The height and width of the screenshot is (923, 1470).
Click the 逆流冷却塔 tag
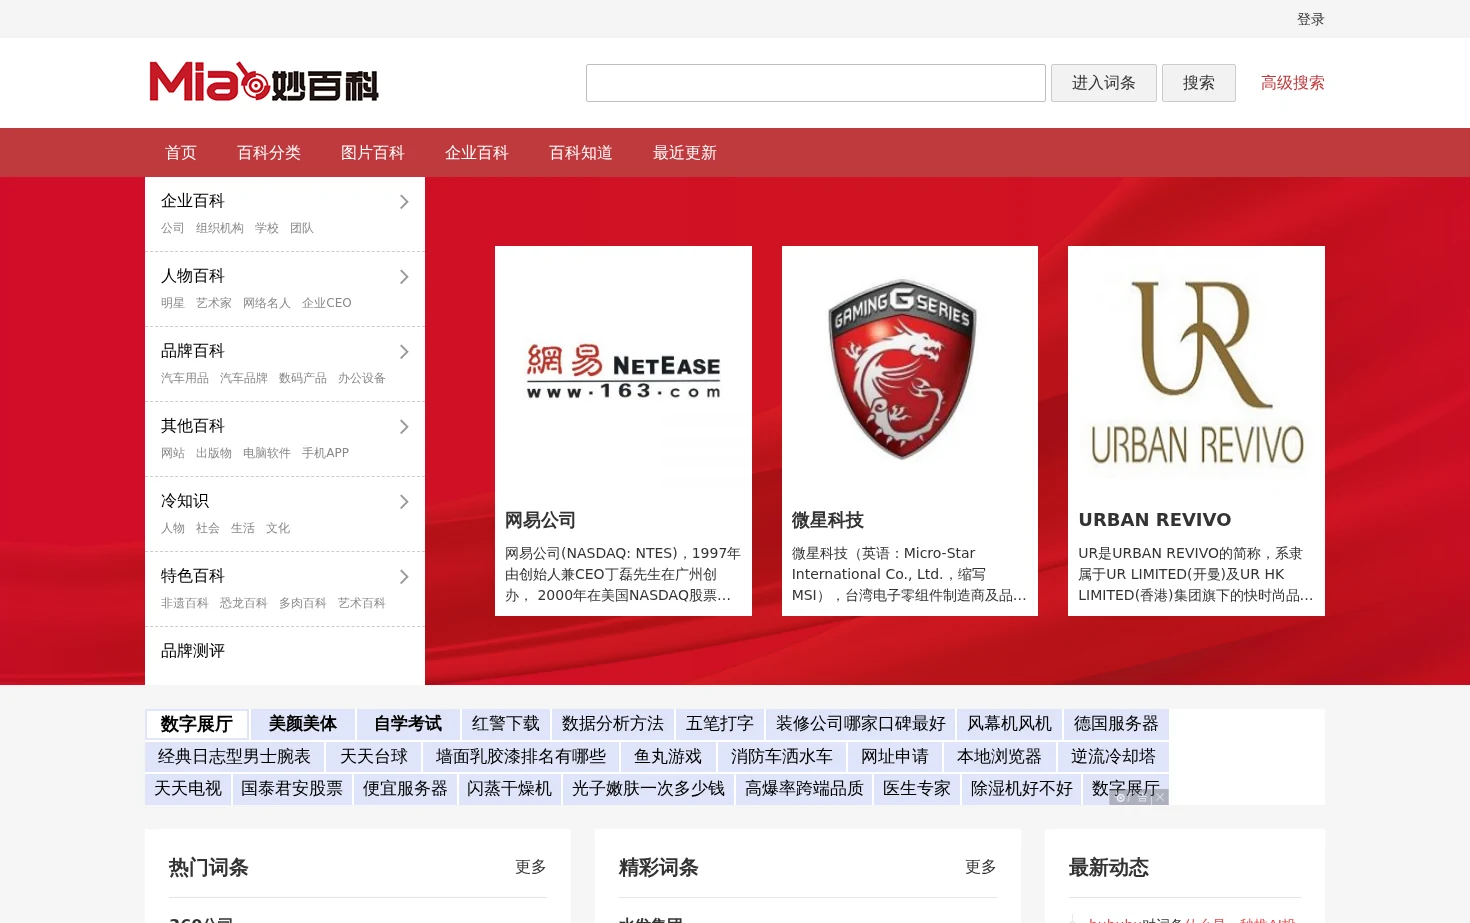click(1114, 757)
